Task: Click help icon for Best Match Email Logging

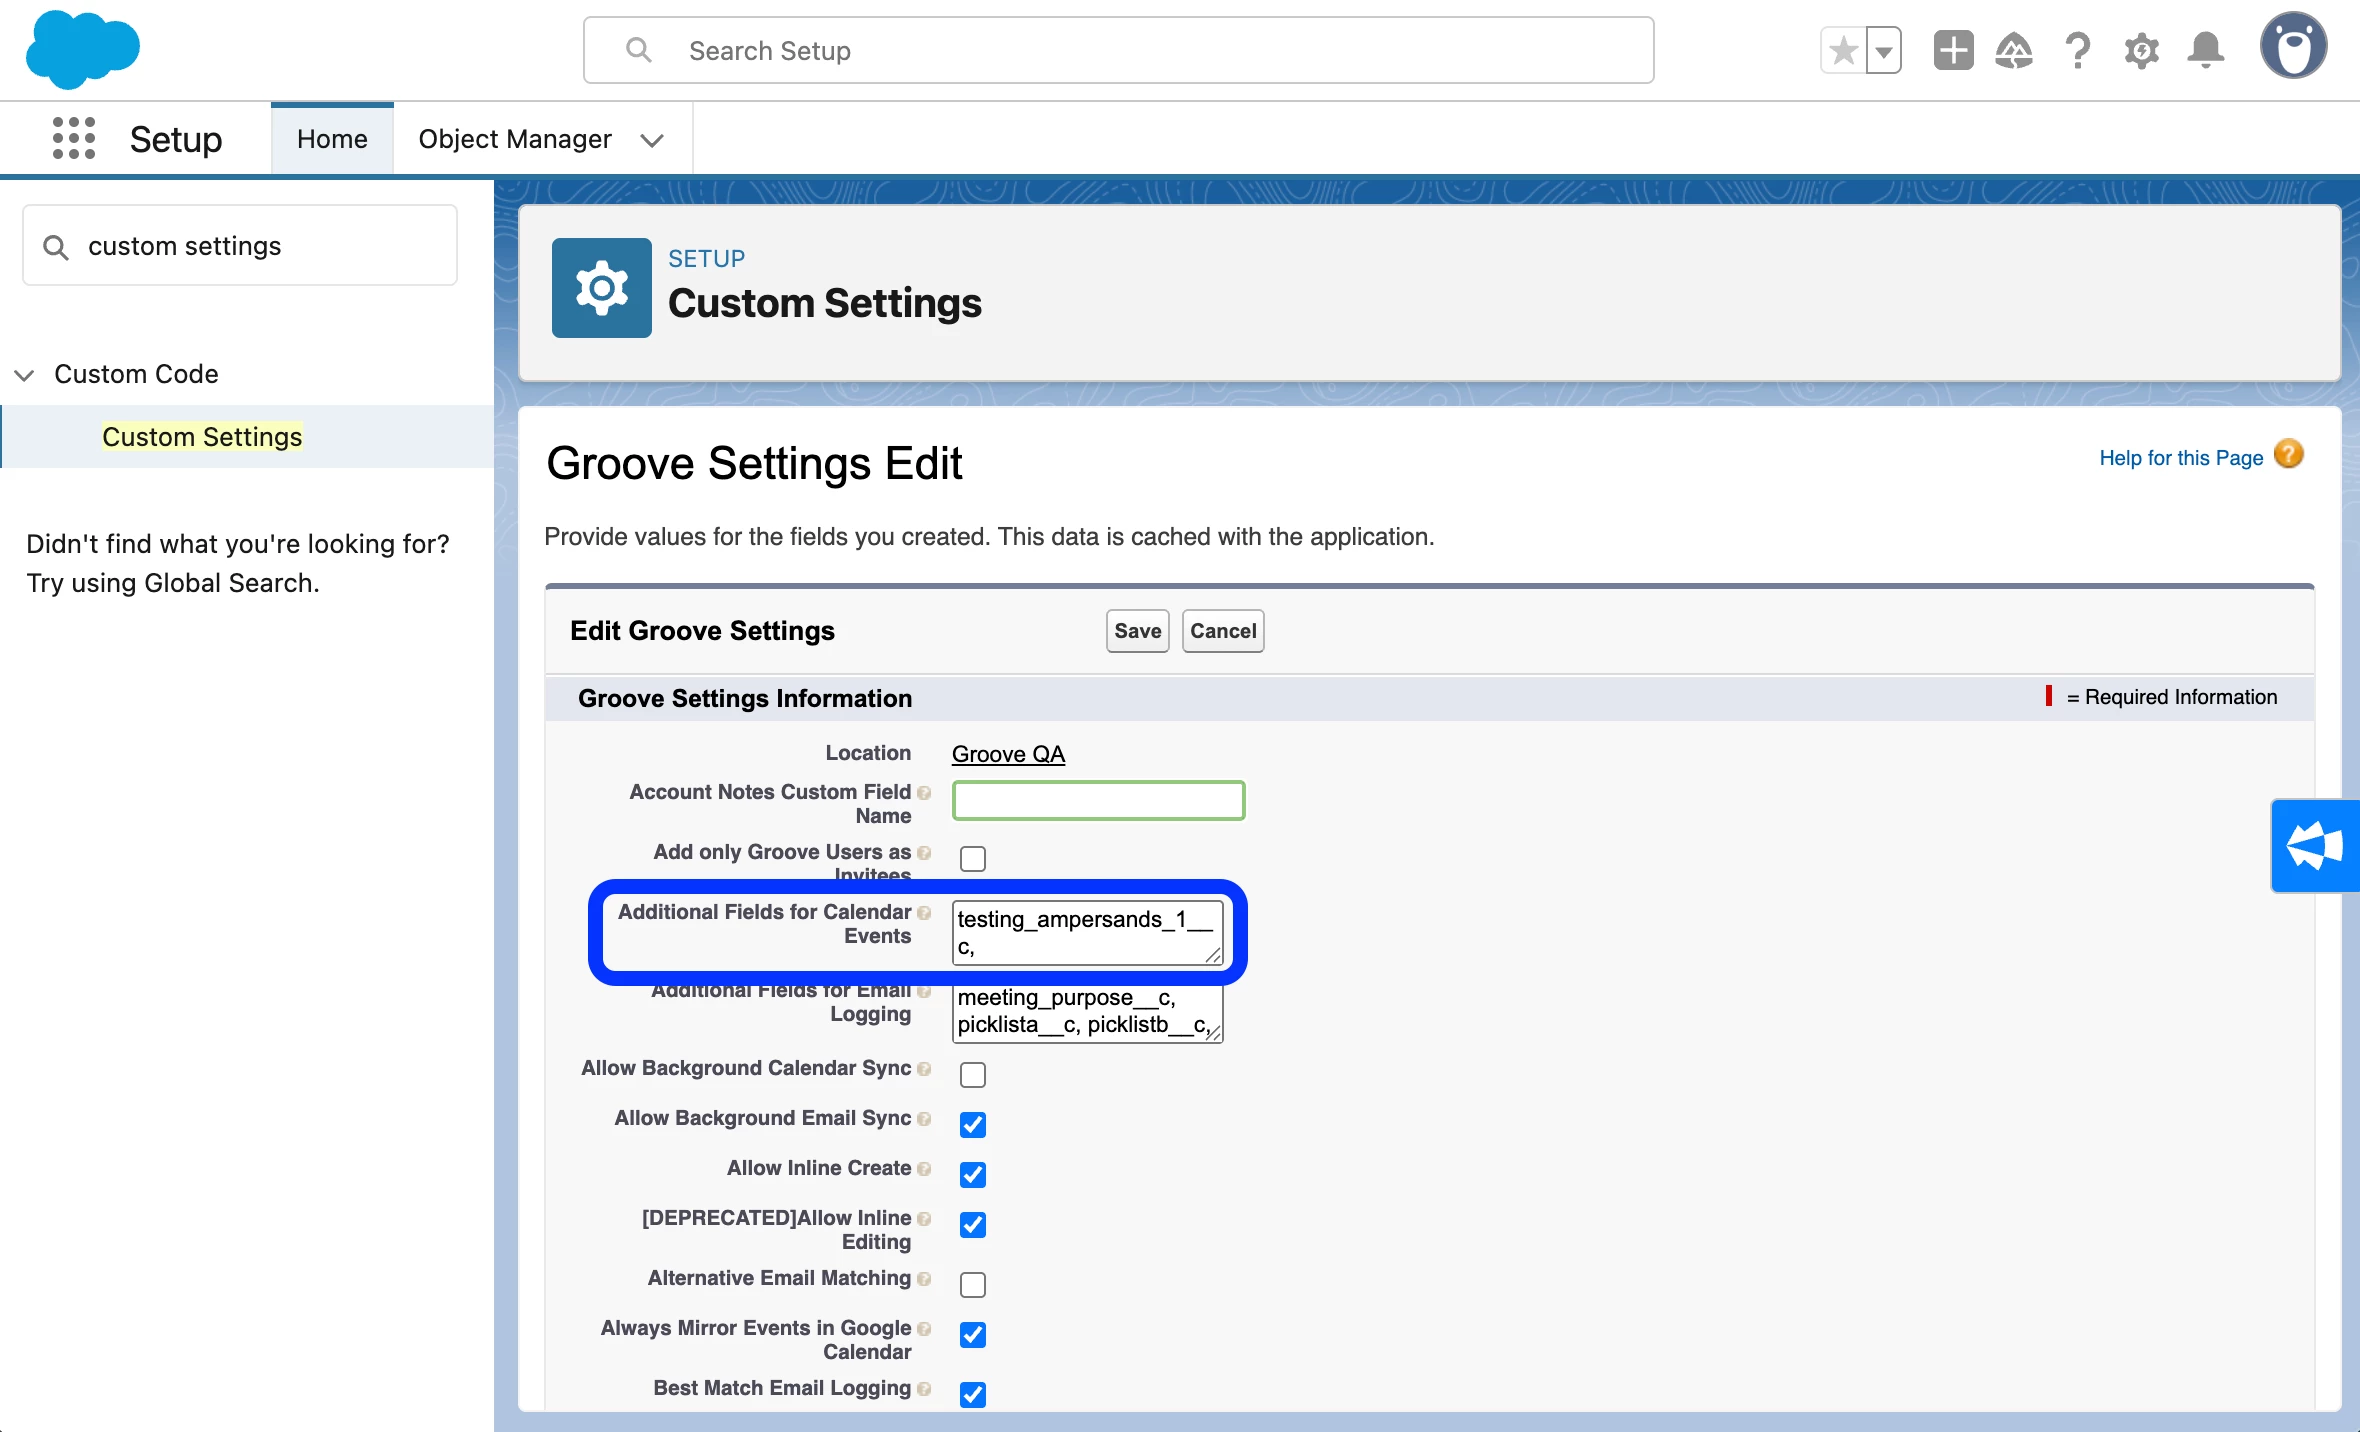Action: 924,1389
